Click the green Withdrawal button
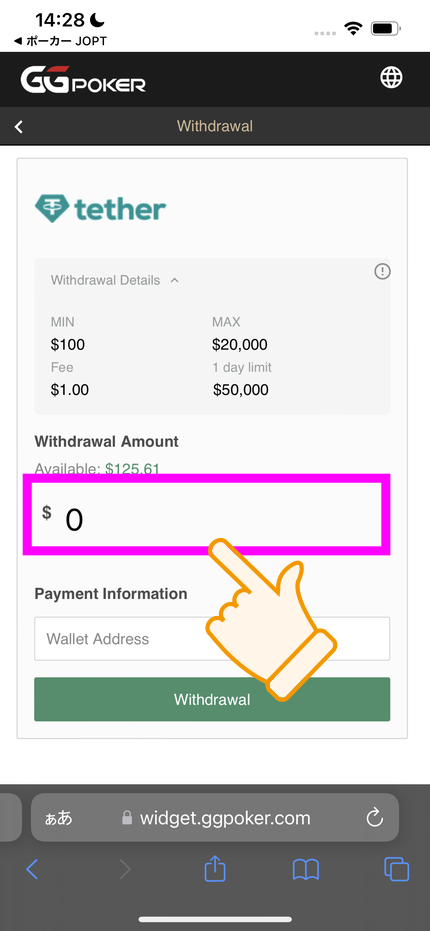 pos(212,699)
